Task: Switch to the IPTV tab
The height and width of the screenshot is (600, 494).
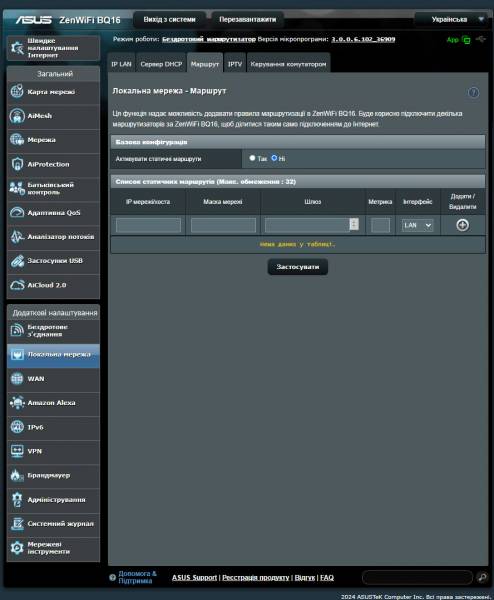Action: click(235, 64)
